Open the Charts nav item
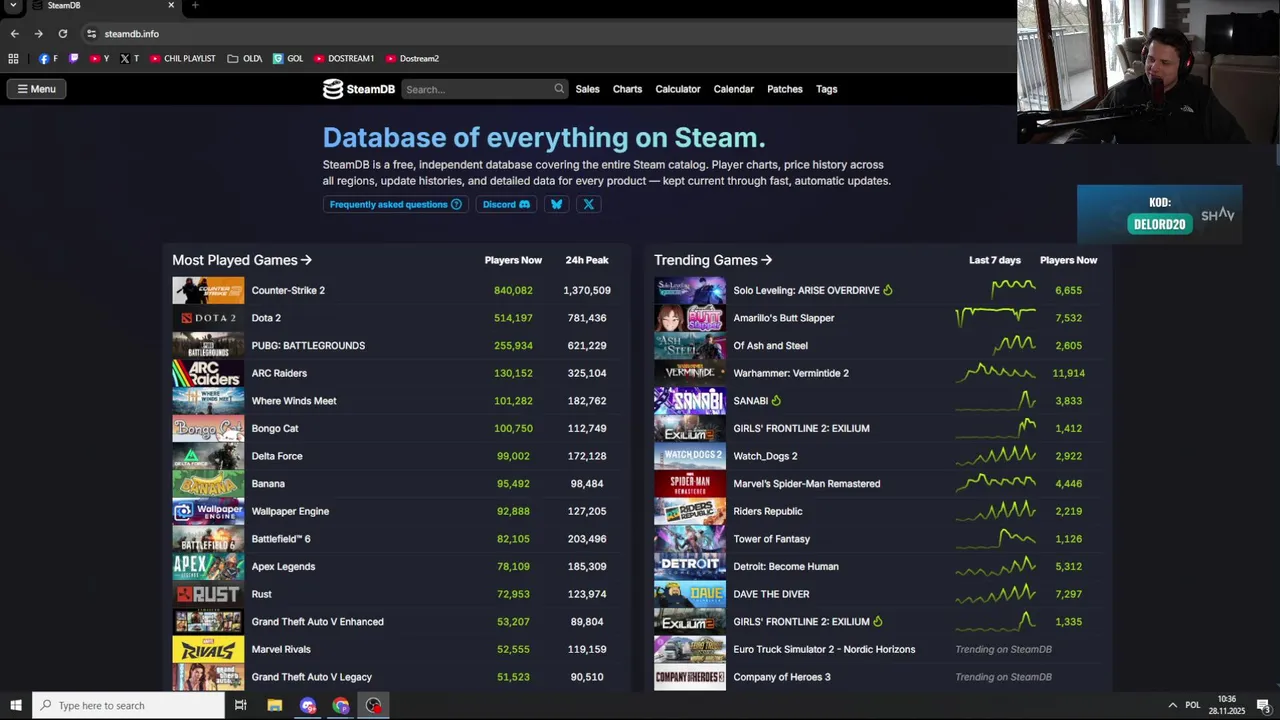Screen dimensions: 1280x720 pyautogui.click(x=628, y=89)
